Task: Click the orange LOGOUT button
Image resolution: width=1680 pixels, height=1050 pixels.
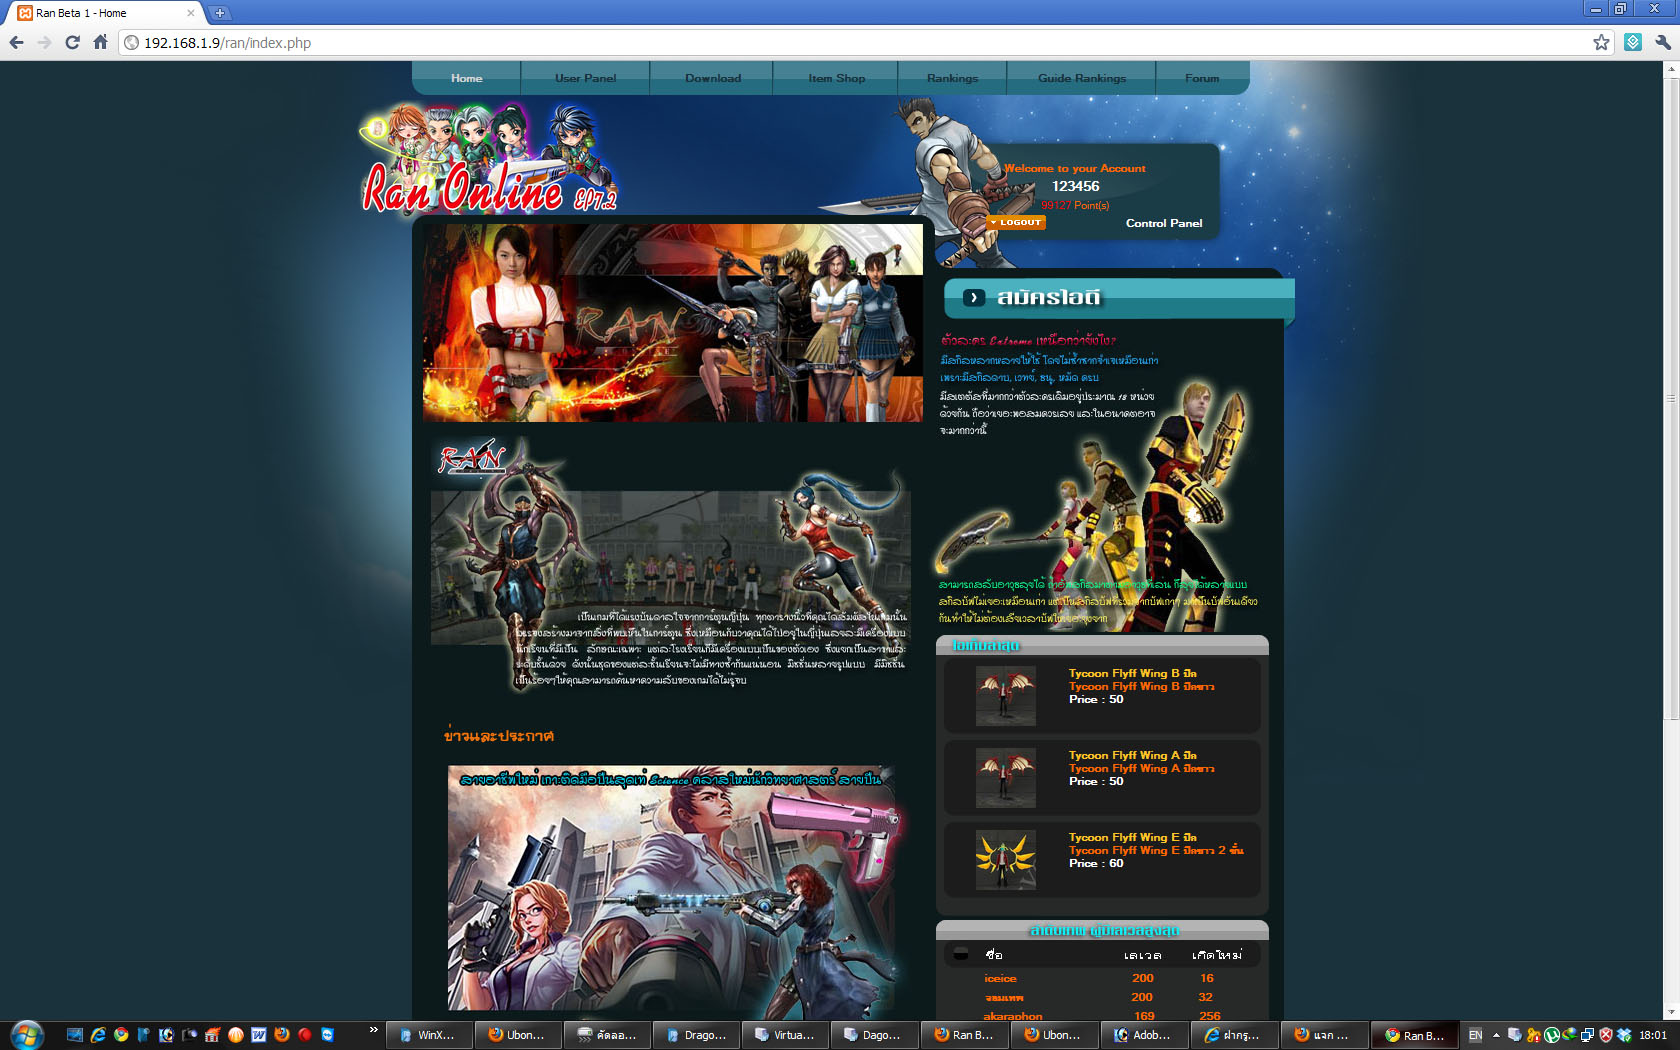Action: point(1016,222)
